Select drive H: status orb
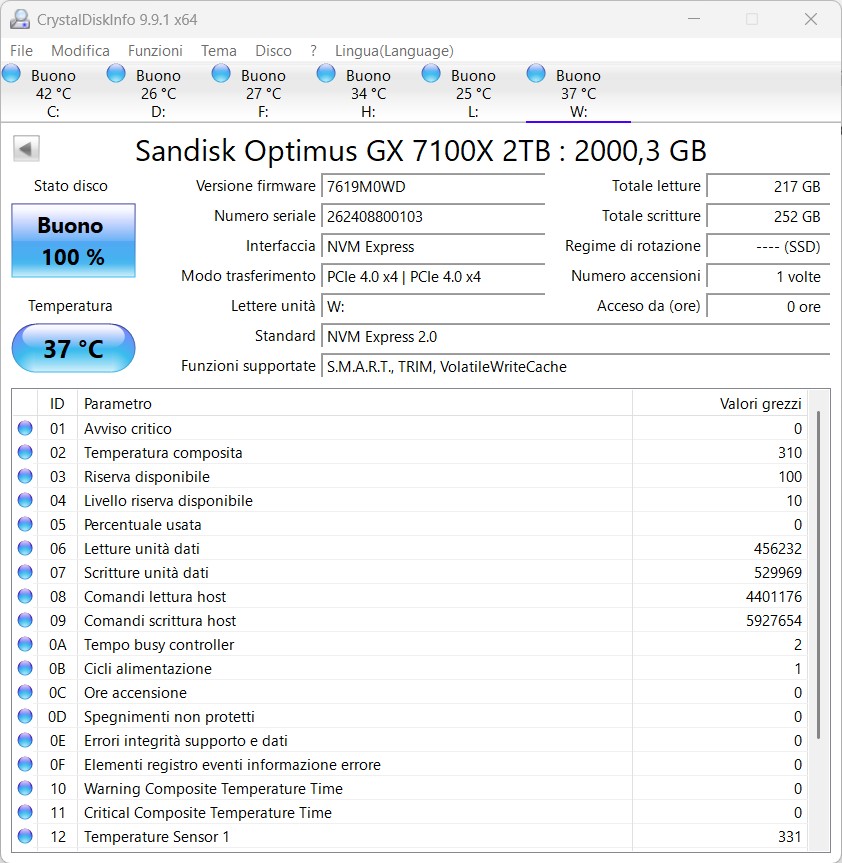The height and width of the screenshot is (863, 842). click(326, 74)
